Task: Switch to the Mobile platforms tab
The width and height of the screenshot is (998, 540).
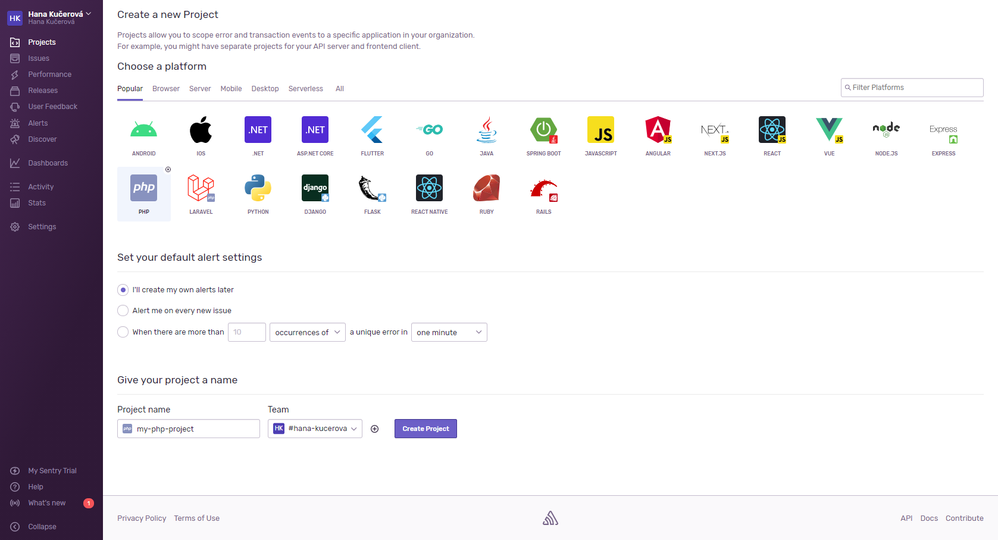Action: [x=231, y=89]
